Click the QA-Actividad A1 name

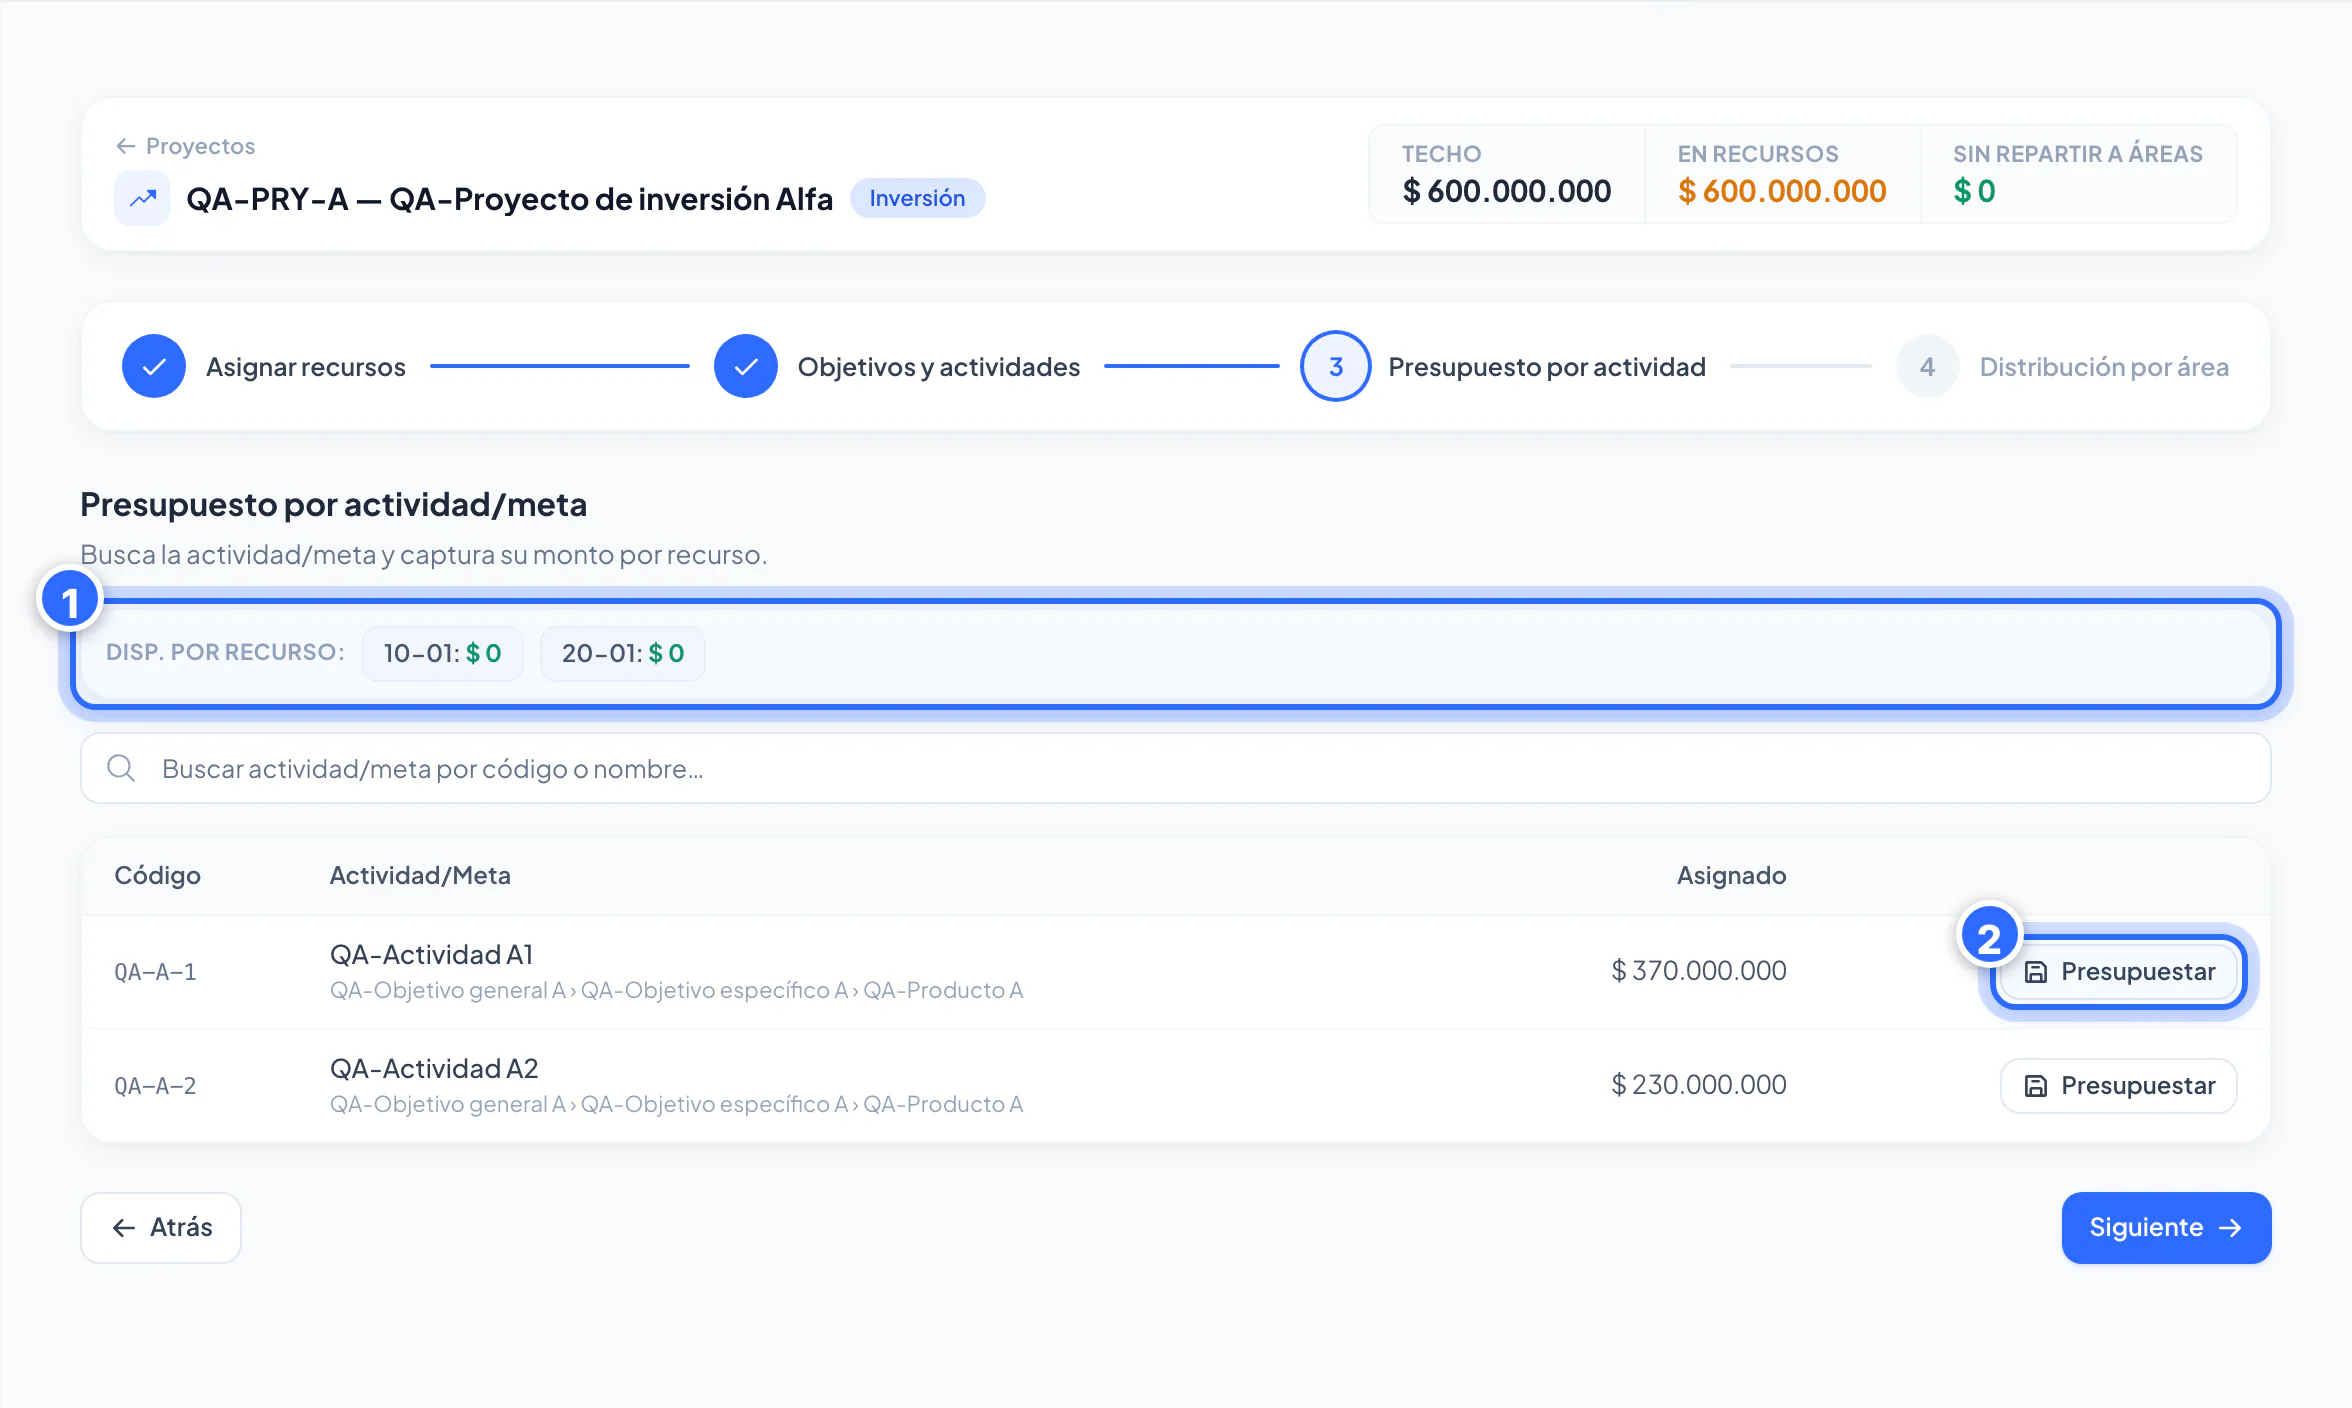click(x=431, y=954)
